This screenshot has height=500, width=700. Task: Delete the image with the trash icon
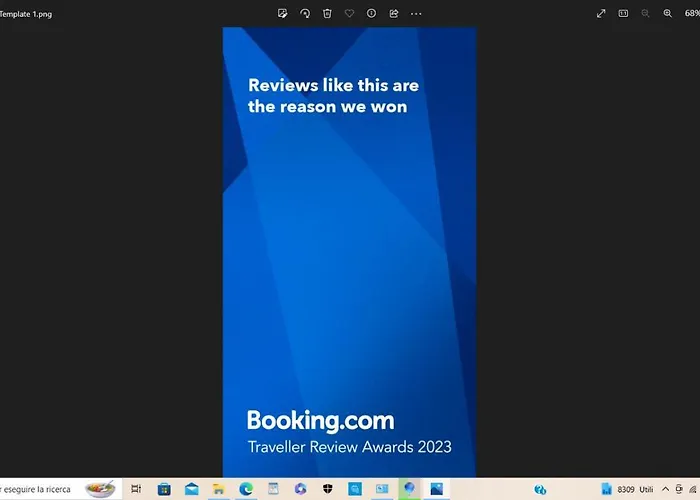point(327,13)
